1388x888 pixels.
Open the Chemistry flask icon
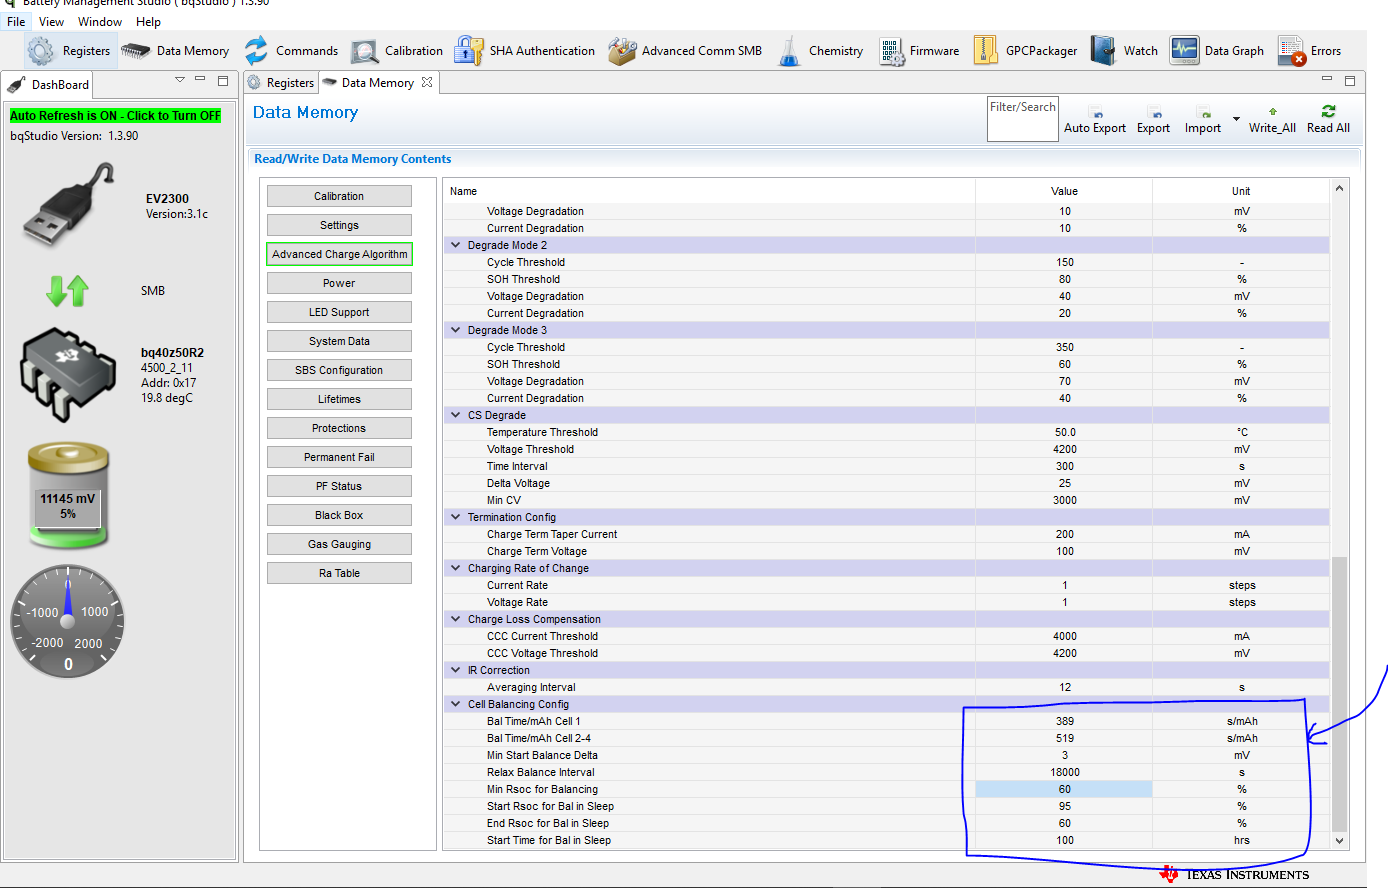[x=790, y=51]
